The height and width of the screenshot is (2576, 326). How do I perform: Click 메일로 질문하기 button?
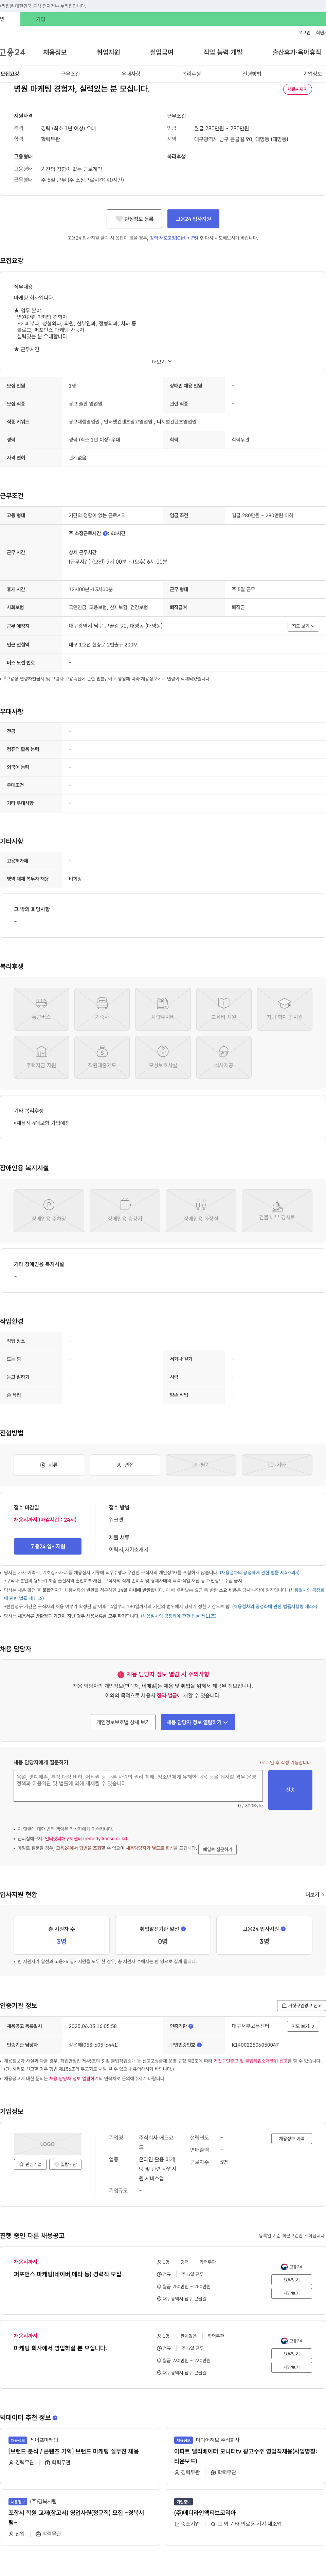(x=217, y=1849)
